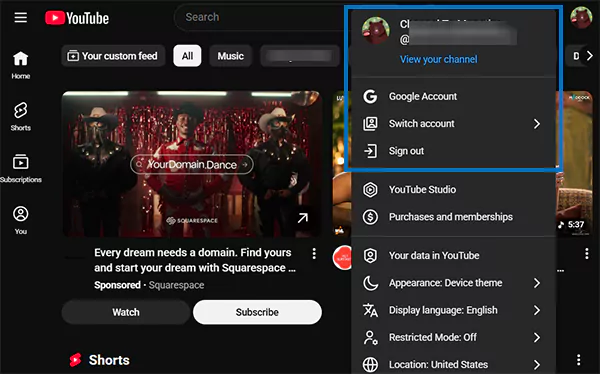Viewport: 600px width, 374px height.
Task: Expand Switch account chevron
Action: 537,124
